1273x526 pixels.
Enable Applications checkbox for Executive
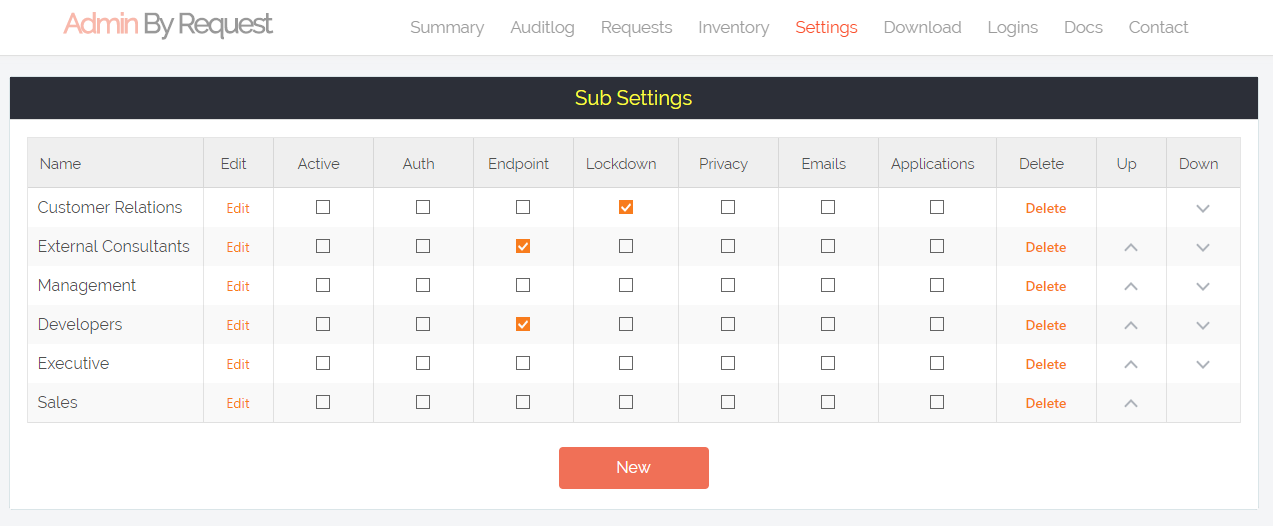pyautogui.click(x=937, y=363)
